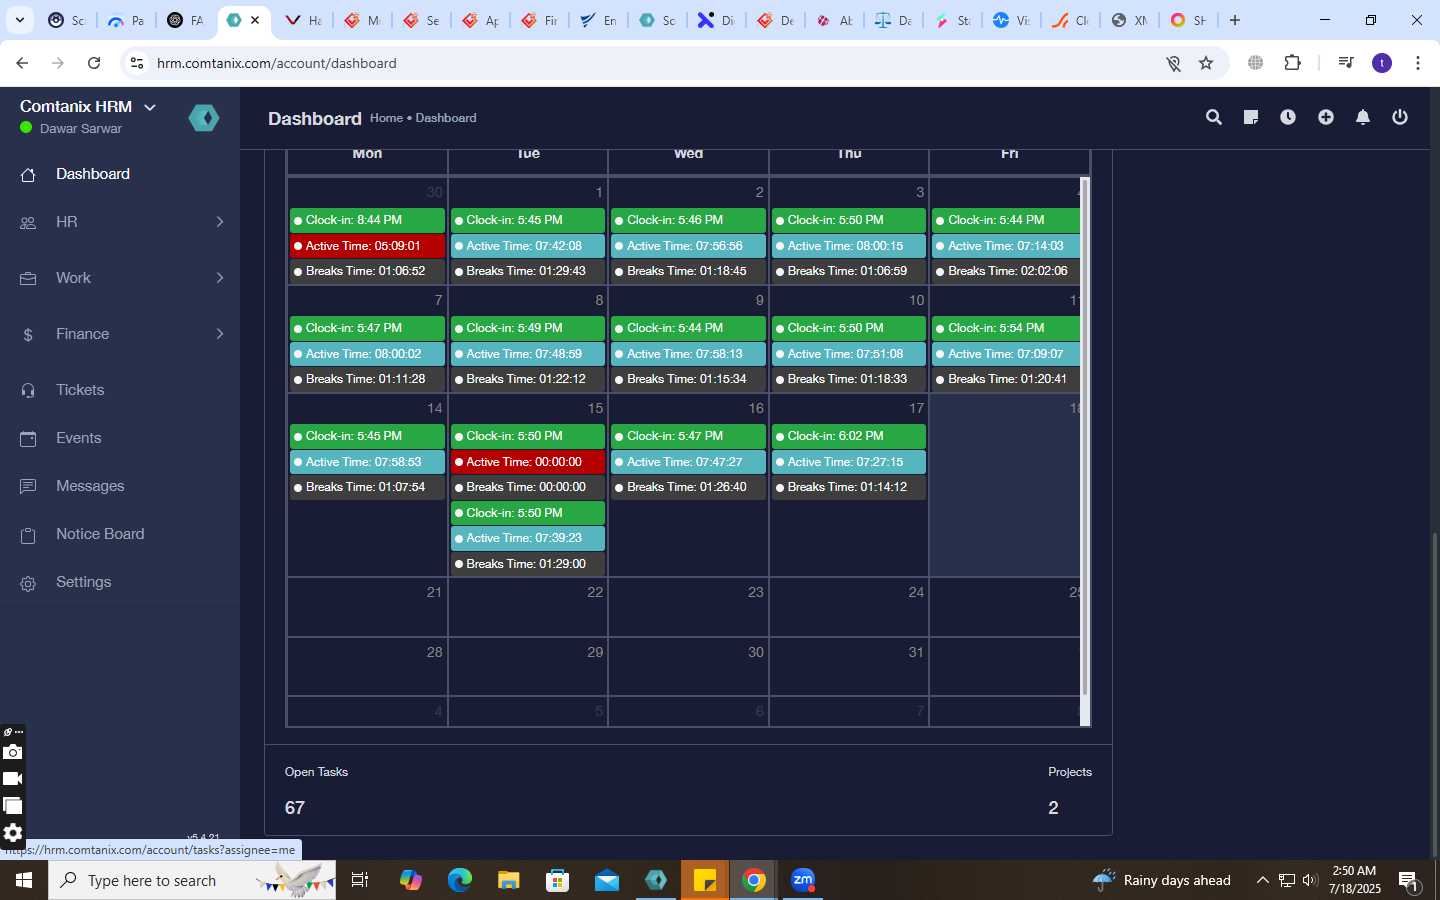1440x900 pixels.
Task: Open the tab search dropdown in Chrome
Action: [x=19, y=20]
